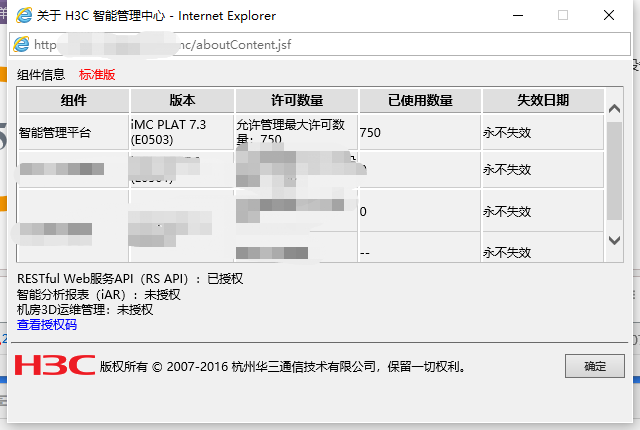Image resolution: width=640 pixels, height=430 pixels.
Task: Click the -- used count cell
Action: tap(420, 248)
